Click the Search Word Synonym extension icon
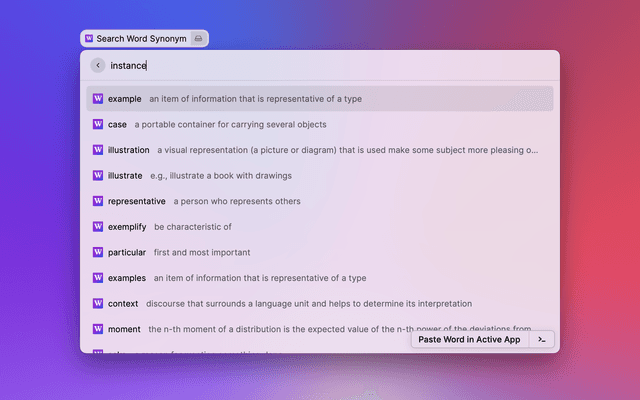 pos(90,39)
